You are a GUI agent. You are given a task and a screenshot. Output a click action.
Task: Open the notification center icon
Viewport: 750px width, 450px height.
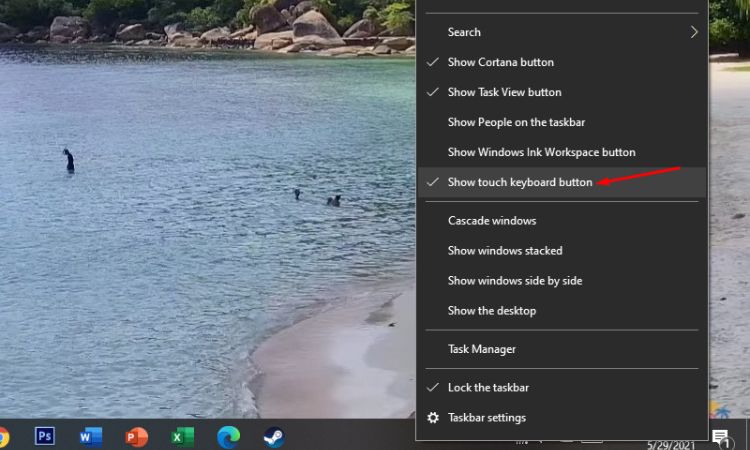[x=719, y=436]
